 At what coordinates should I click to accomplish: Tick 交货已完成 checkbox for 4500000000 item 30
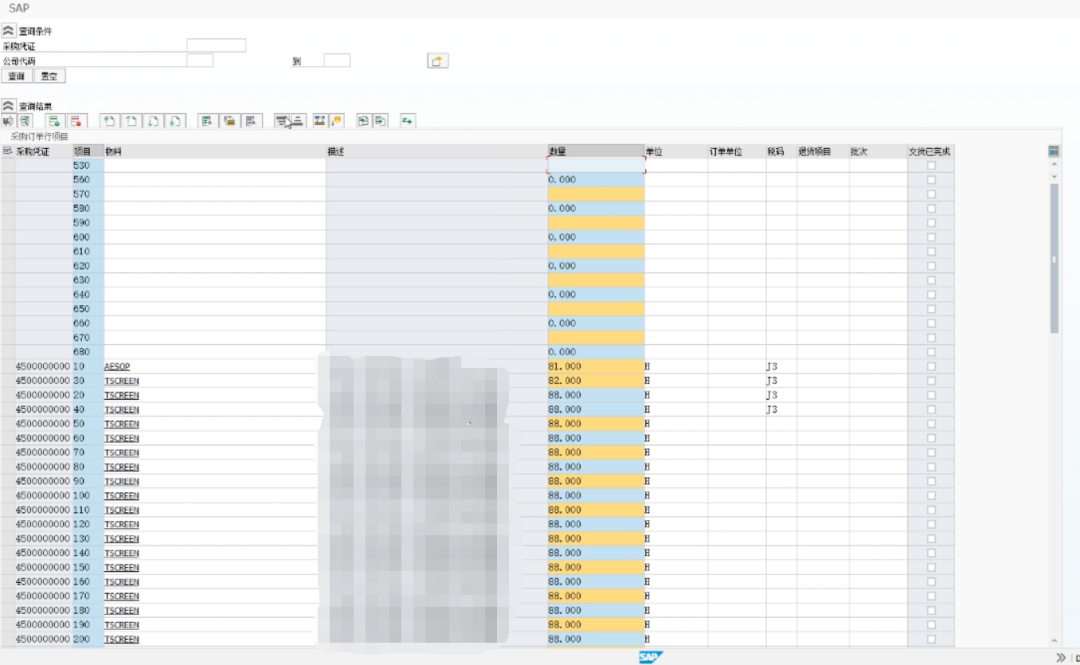pos(931,381)
